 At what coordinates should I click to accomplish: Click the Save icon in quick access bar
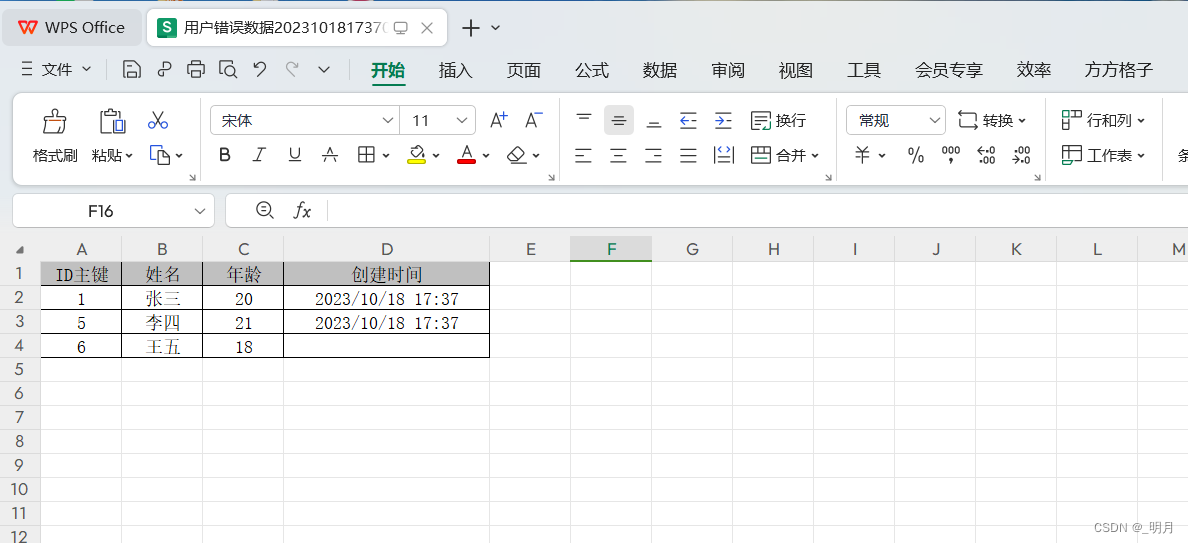click(x=132, y=70)
